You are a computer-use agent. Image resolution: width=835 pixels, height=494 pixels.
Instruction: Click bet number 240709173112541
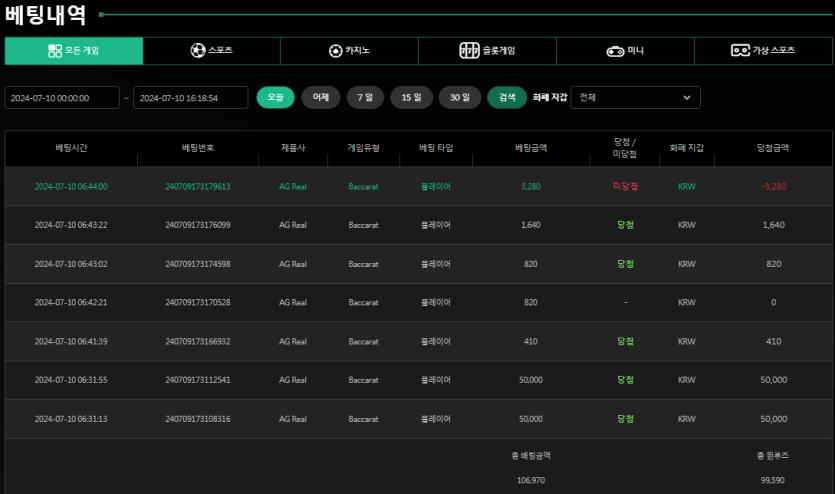(198, 380)
